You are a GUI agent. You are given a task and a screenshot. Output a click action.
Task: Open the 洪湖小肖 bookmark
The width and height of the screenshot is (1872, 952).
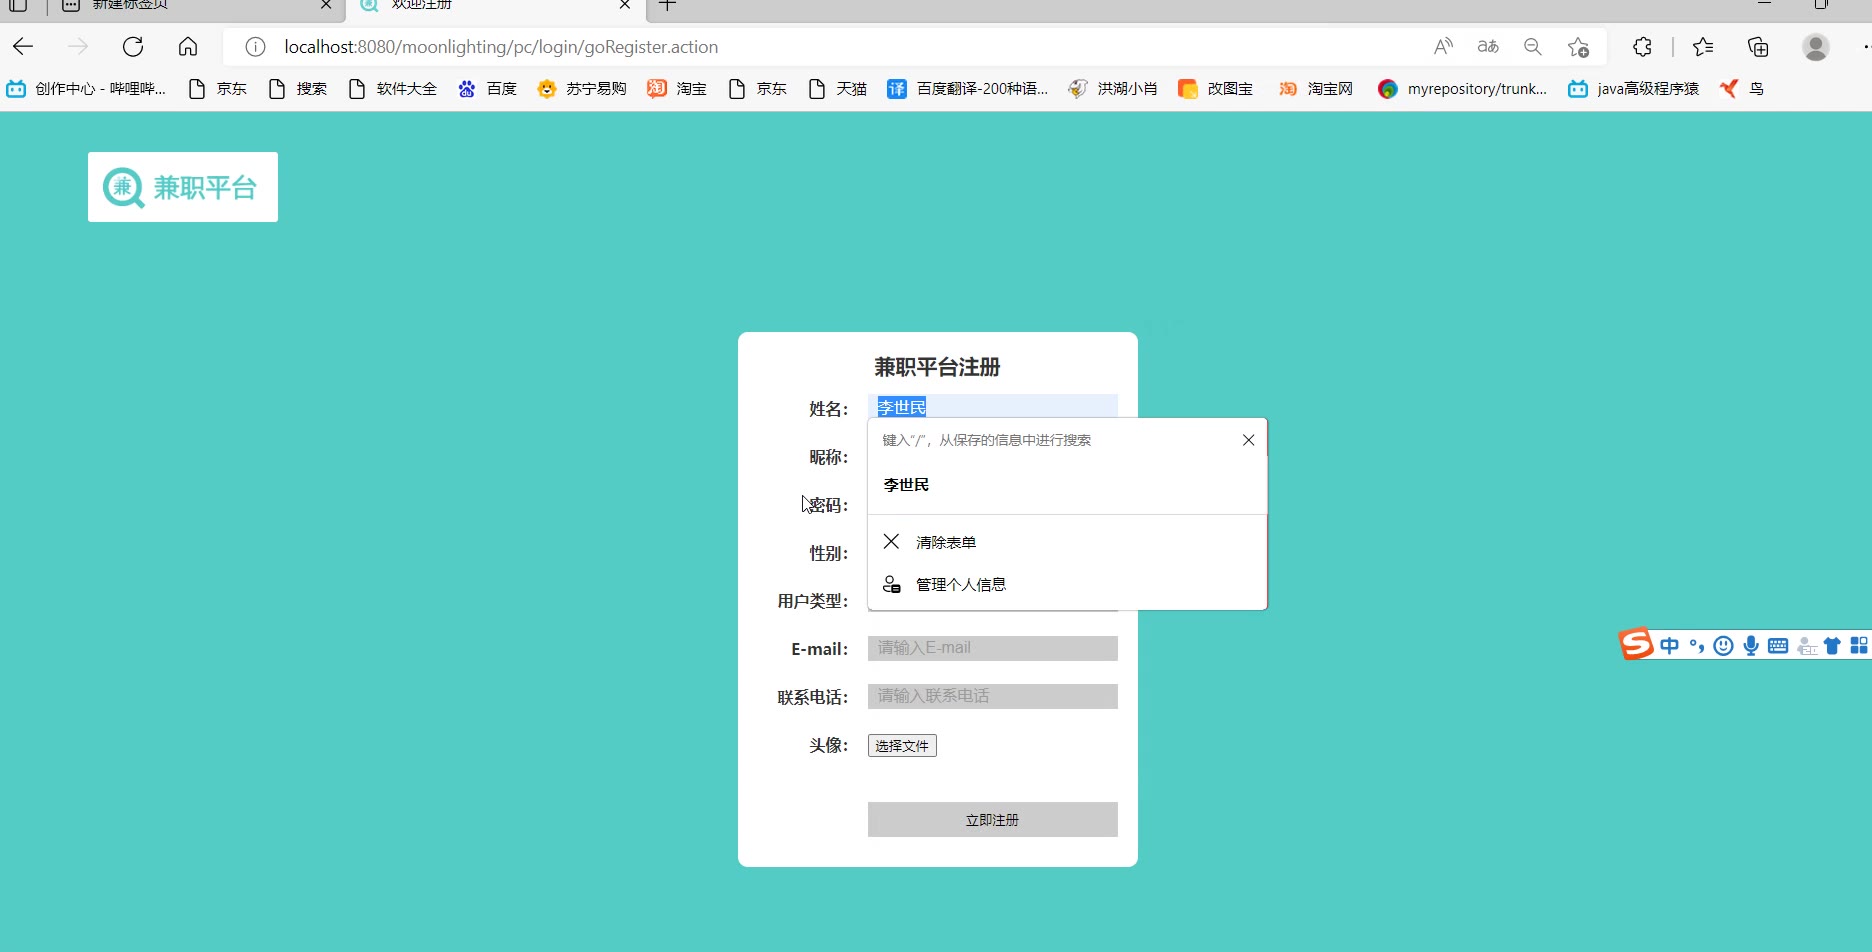[x=1113, y=89]
